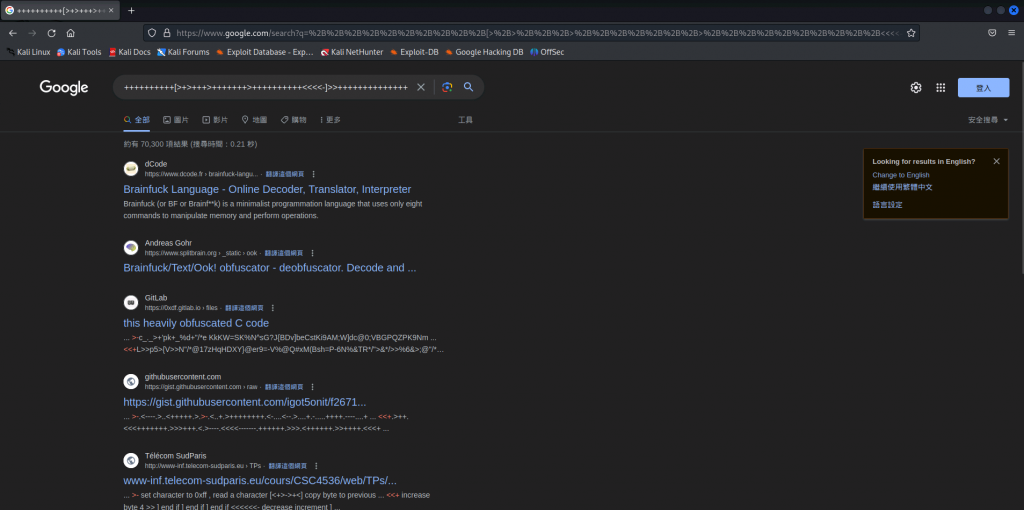Open the Kali Docs bookmark

(x=129, y=52)
